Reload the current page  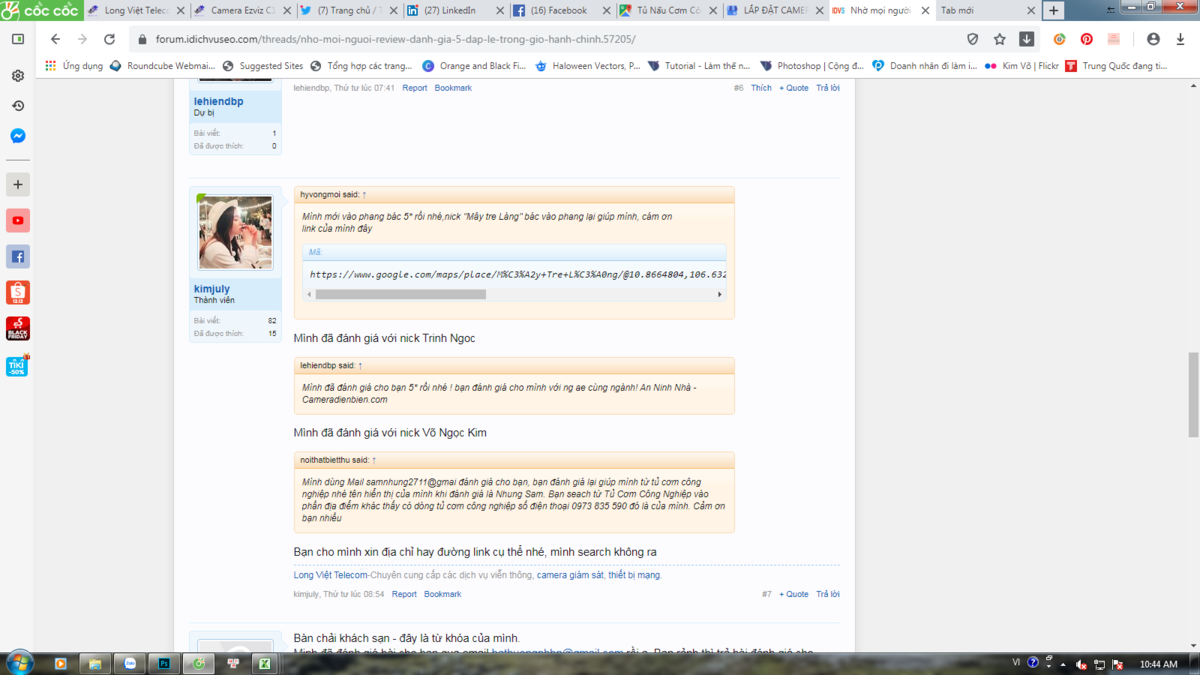[109, 39]
